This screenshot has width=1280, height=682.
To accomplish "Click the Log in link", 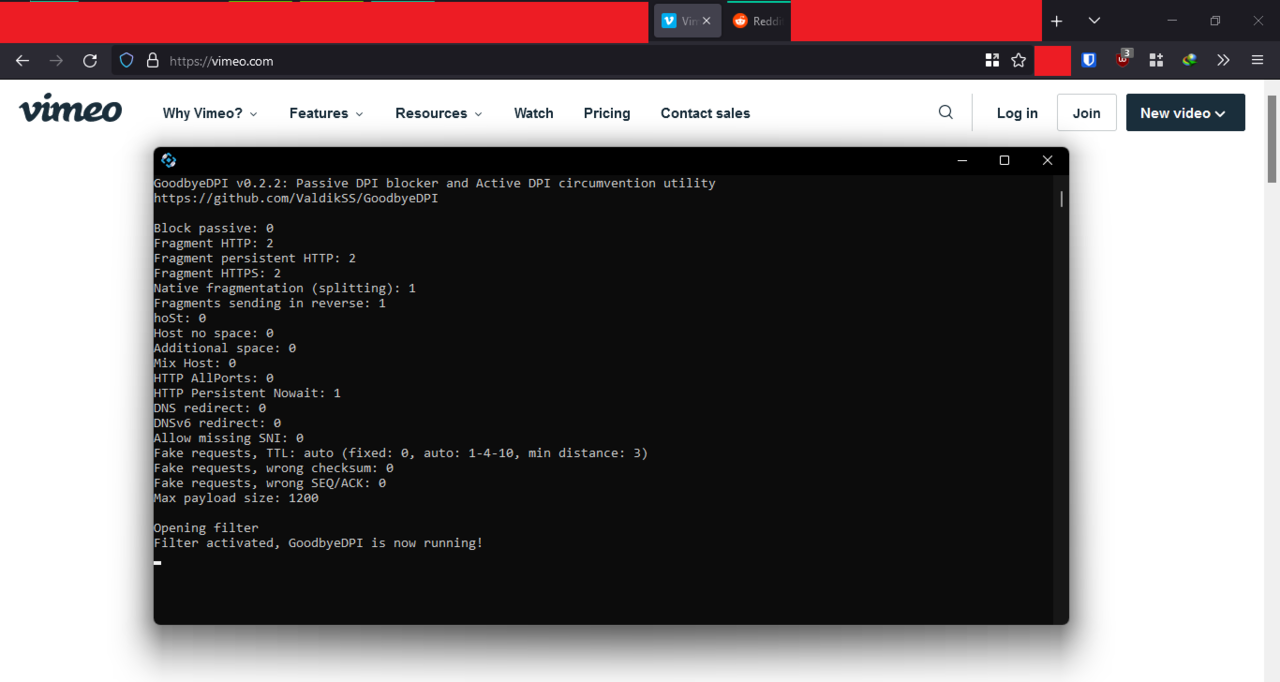I will 1017,114.
